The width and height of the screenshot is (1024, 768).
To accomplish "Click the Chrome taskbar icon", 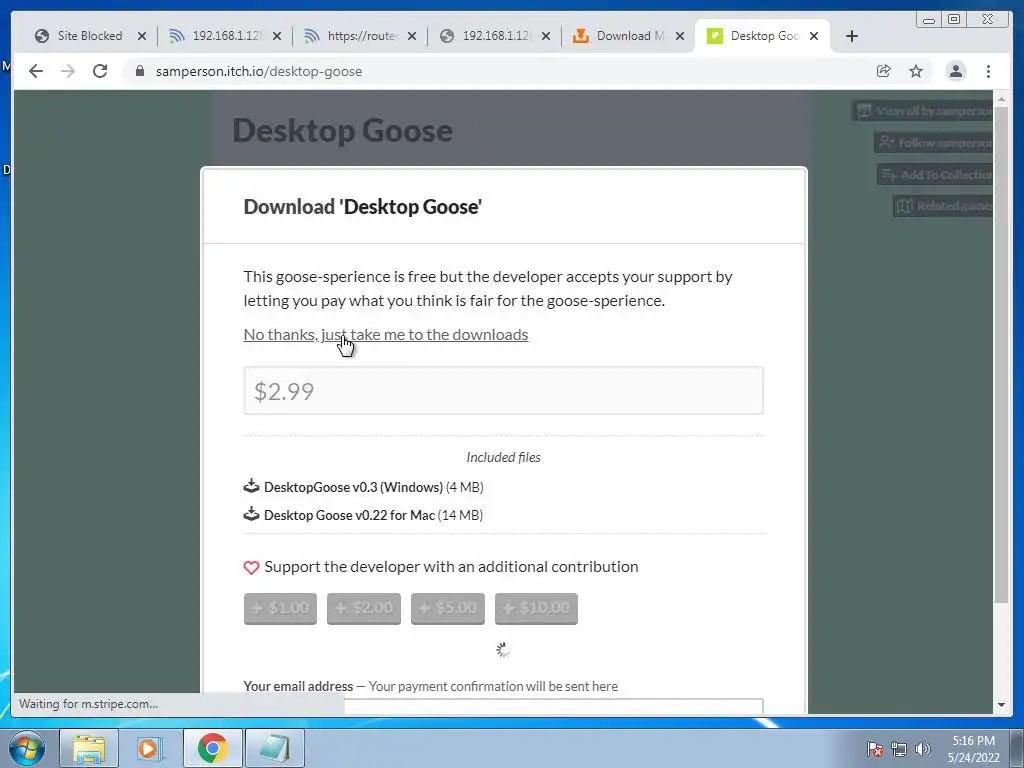I will (212, 748).
